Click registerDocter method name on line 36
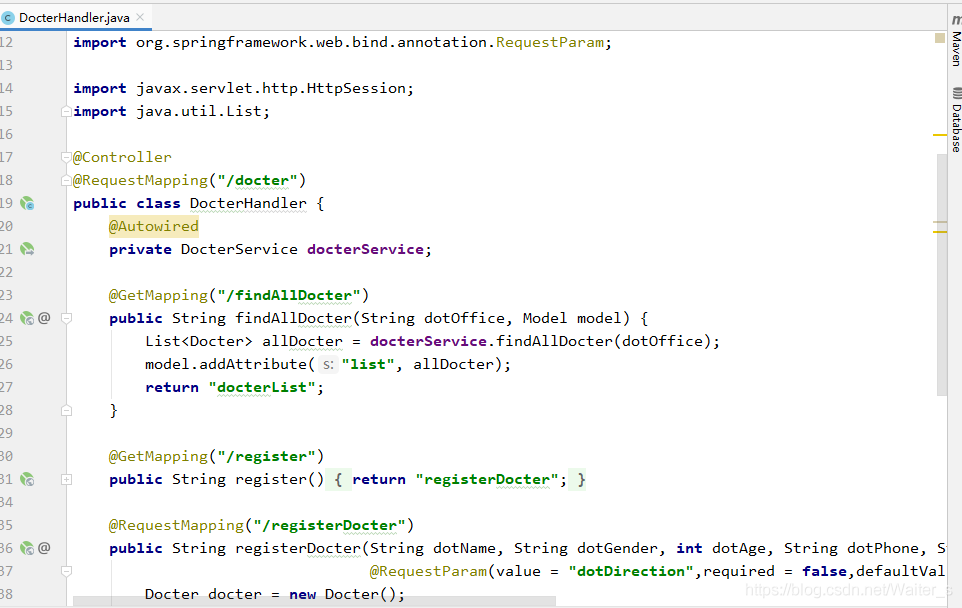Viewport: 962px width, 608px height. 298,548
